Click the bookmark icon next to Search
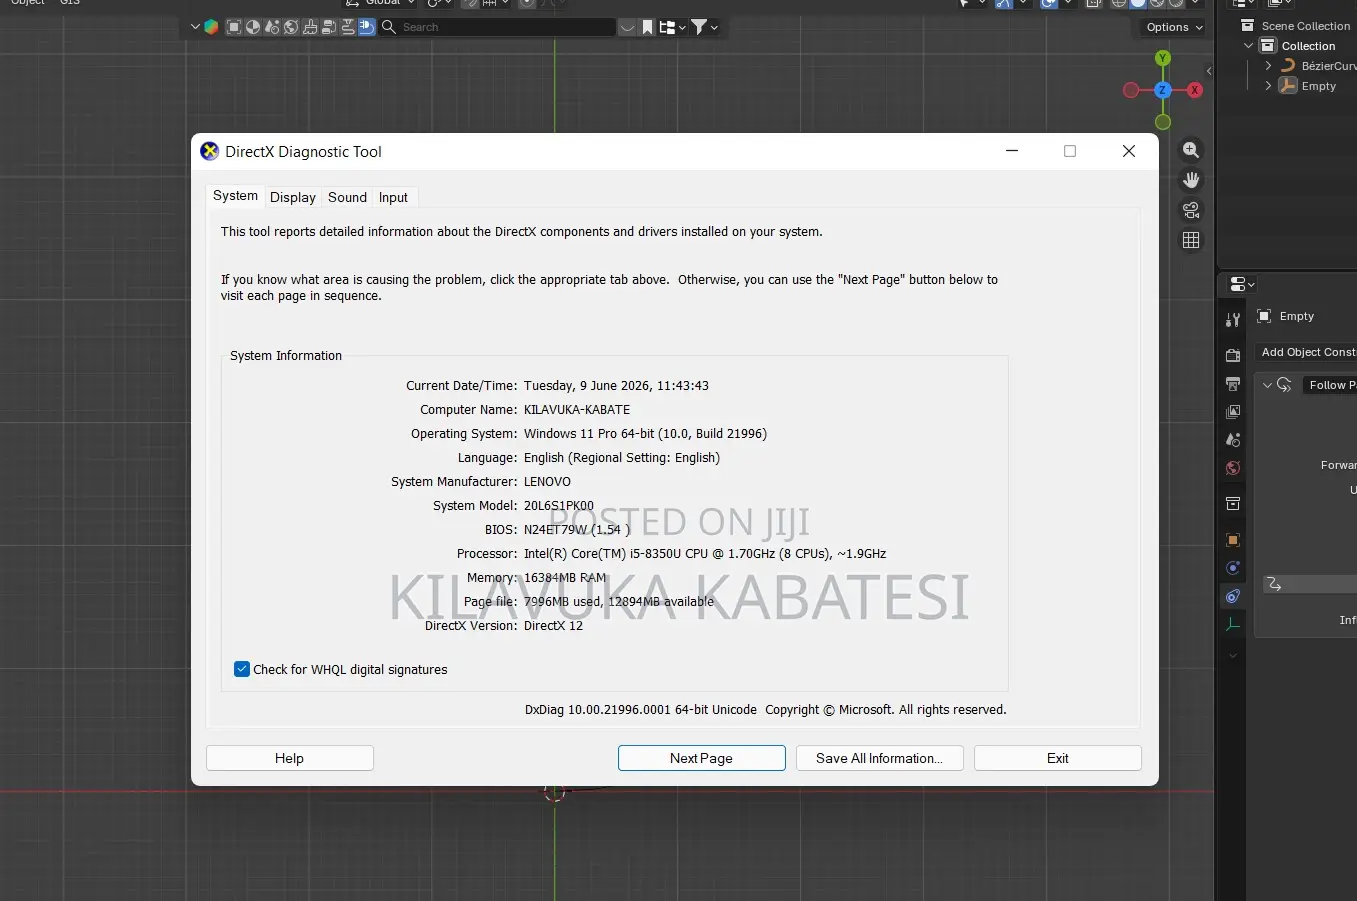The image size is (1357, 901). coord(648,27)
